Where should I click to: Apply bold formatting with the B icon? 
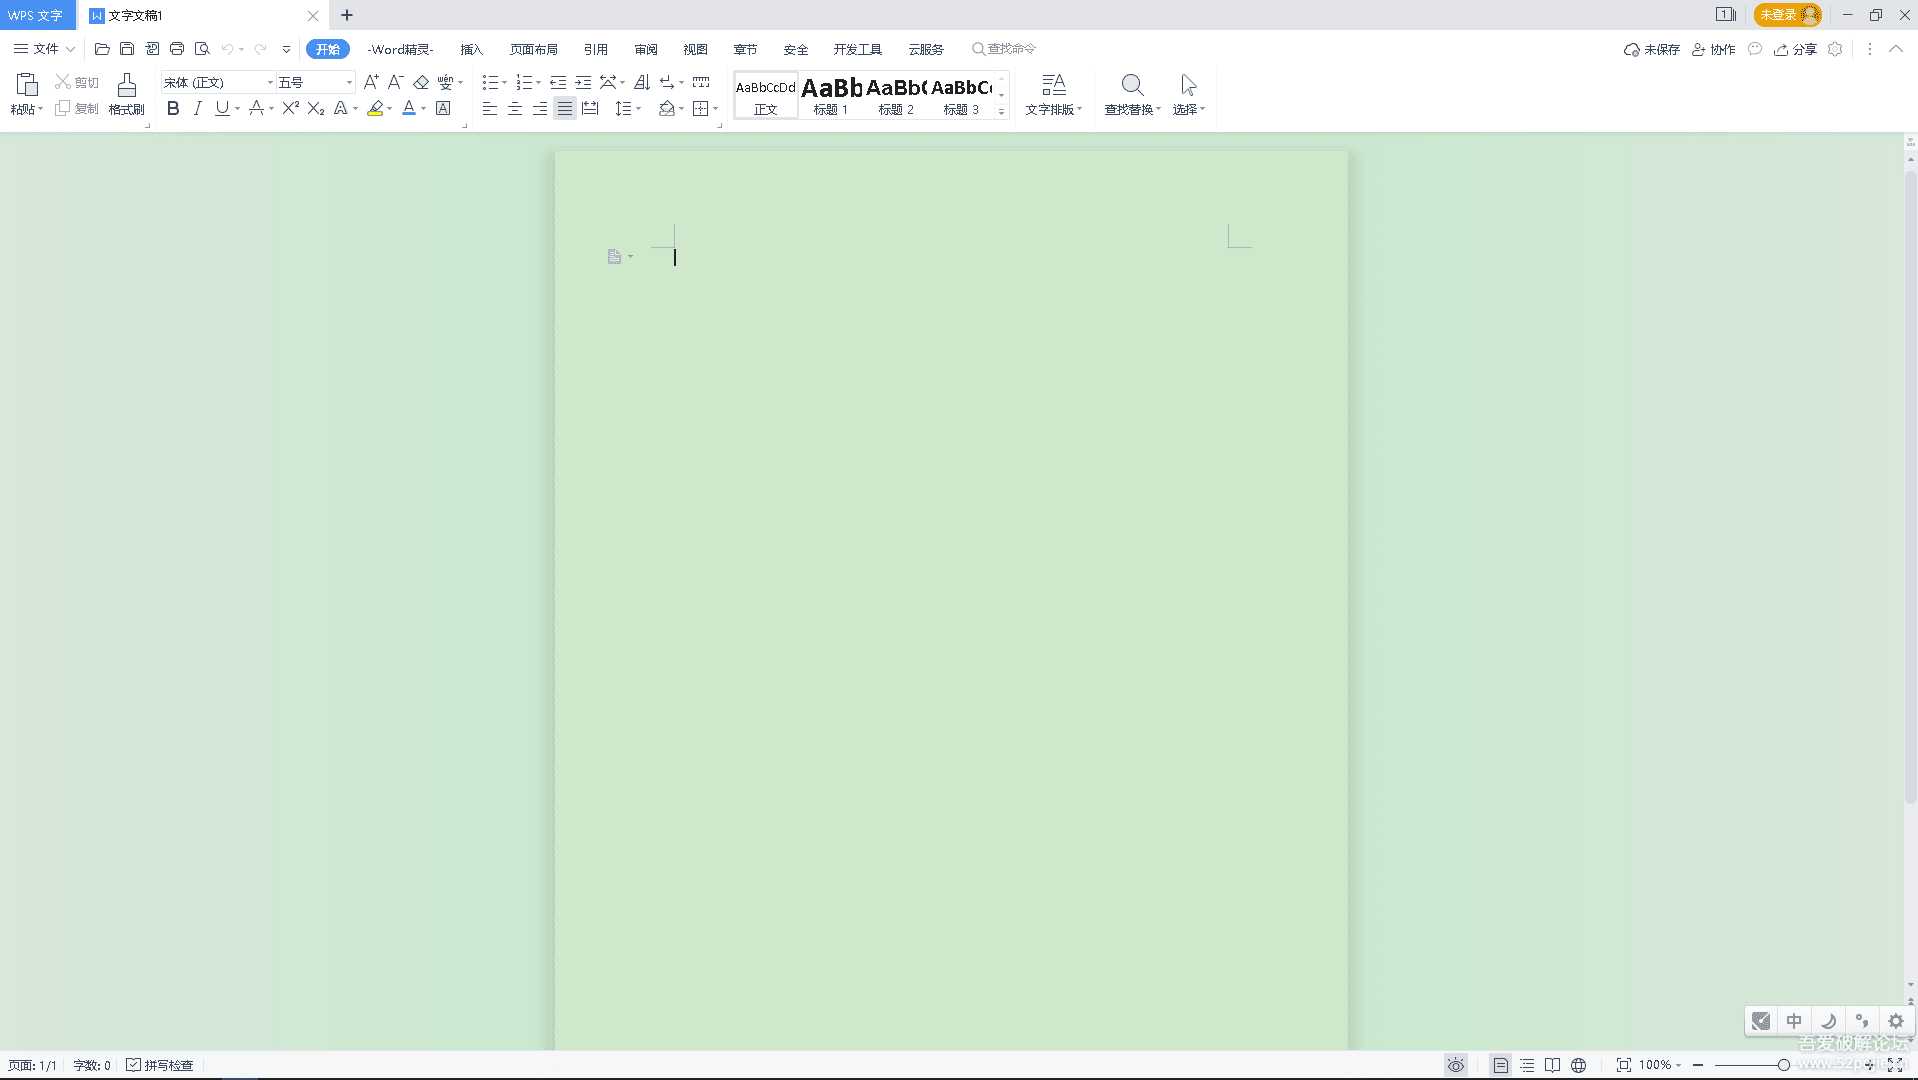coord(173,108)
